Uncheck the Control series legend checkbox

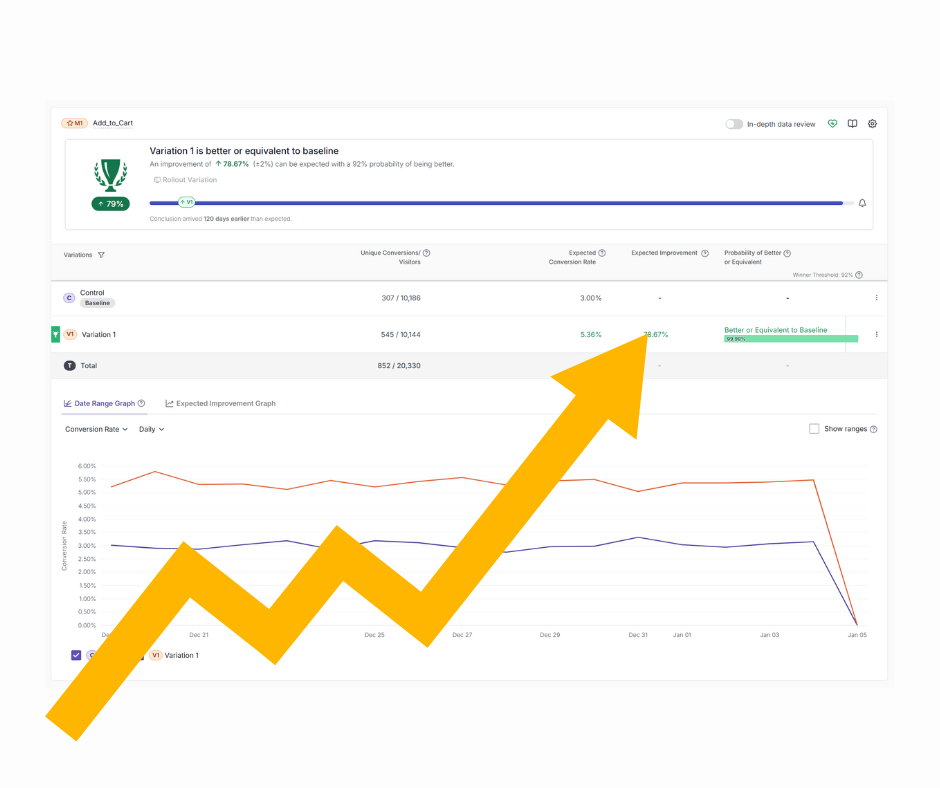click(76, 655)
